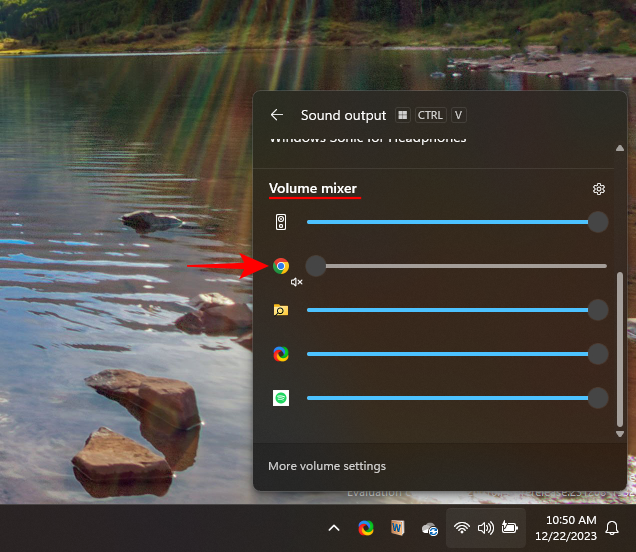Mute File Explorer app in mixer
Image resolution: width=636 pixels, height=552 pixels.
pos(281,310)
